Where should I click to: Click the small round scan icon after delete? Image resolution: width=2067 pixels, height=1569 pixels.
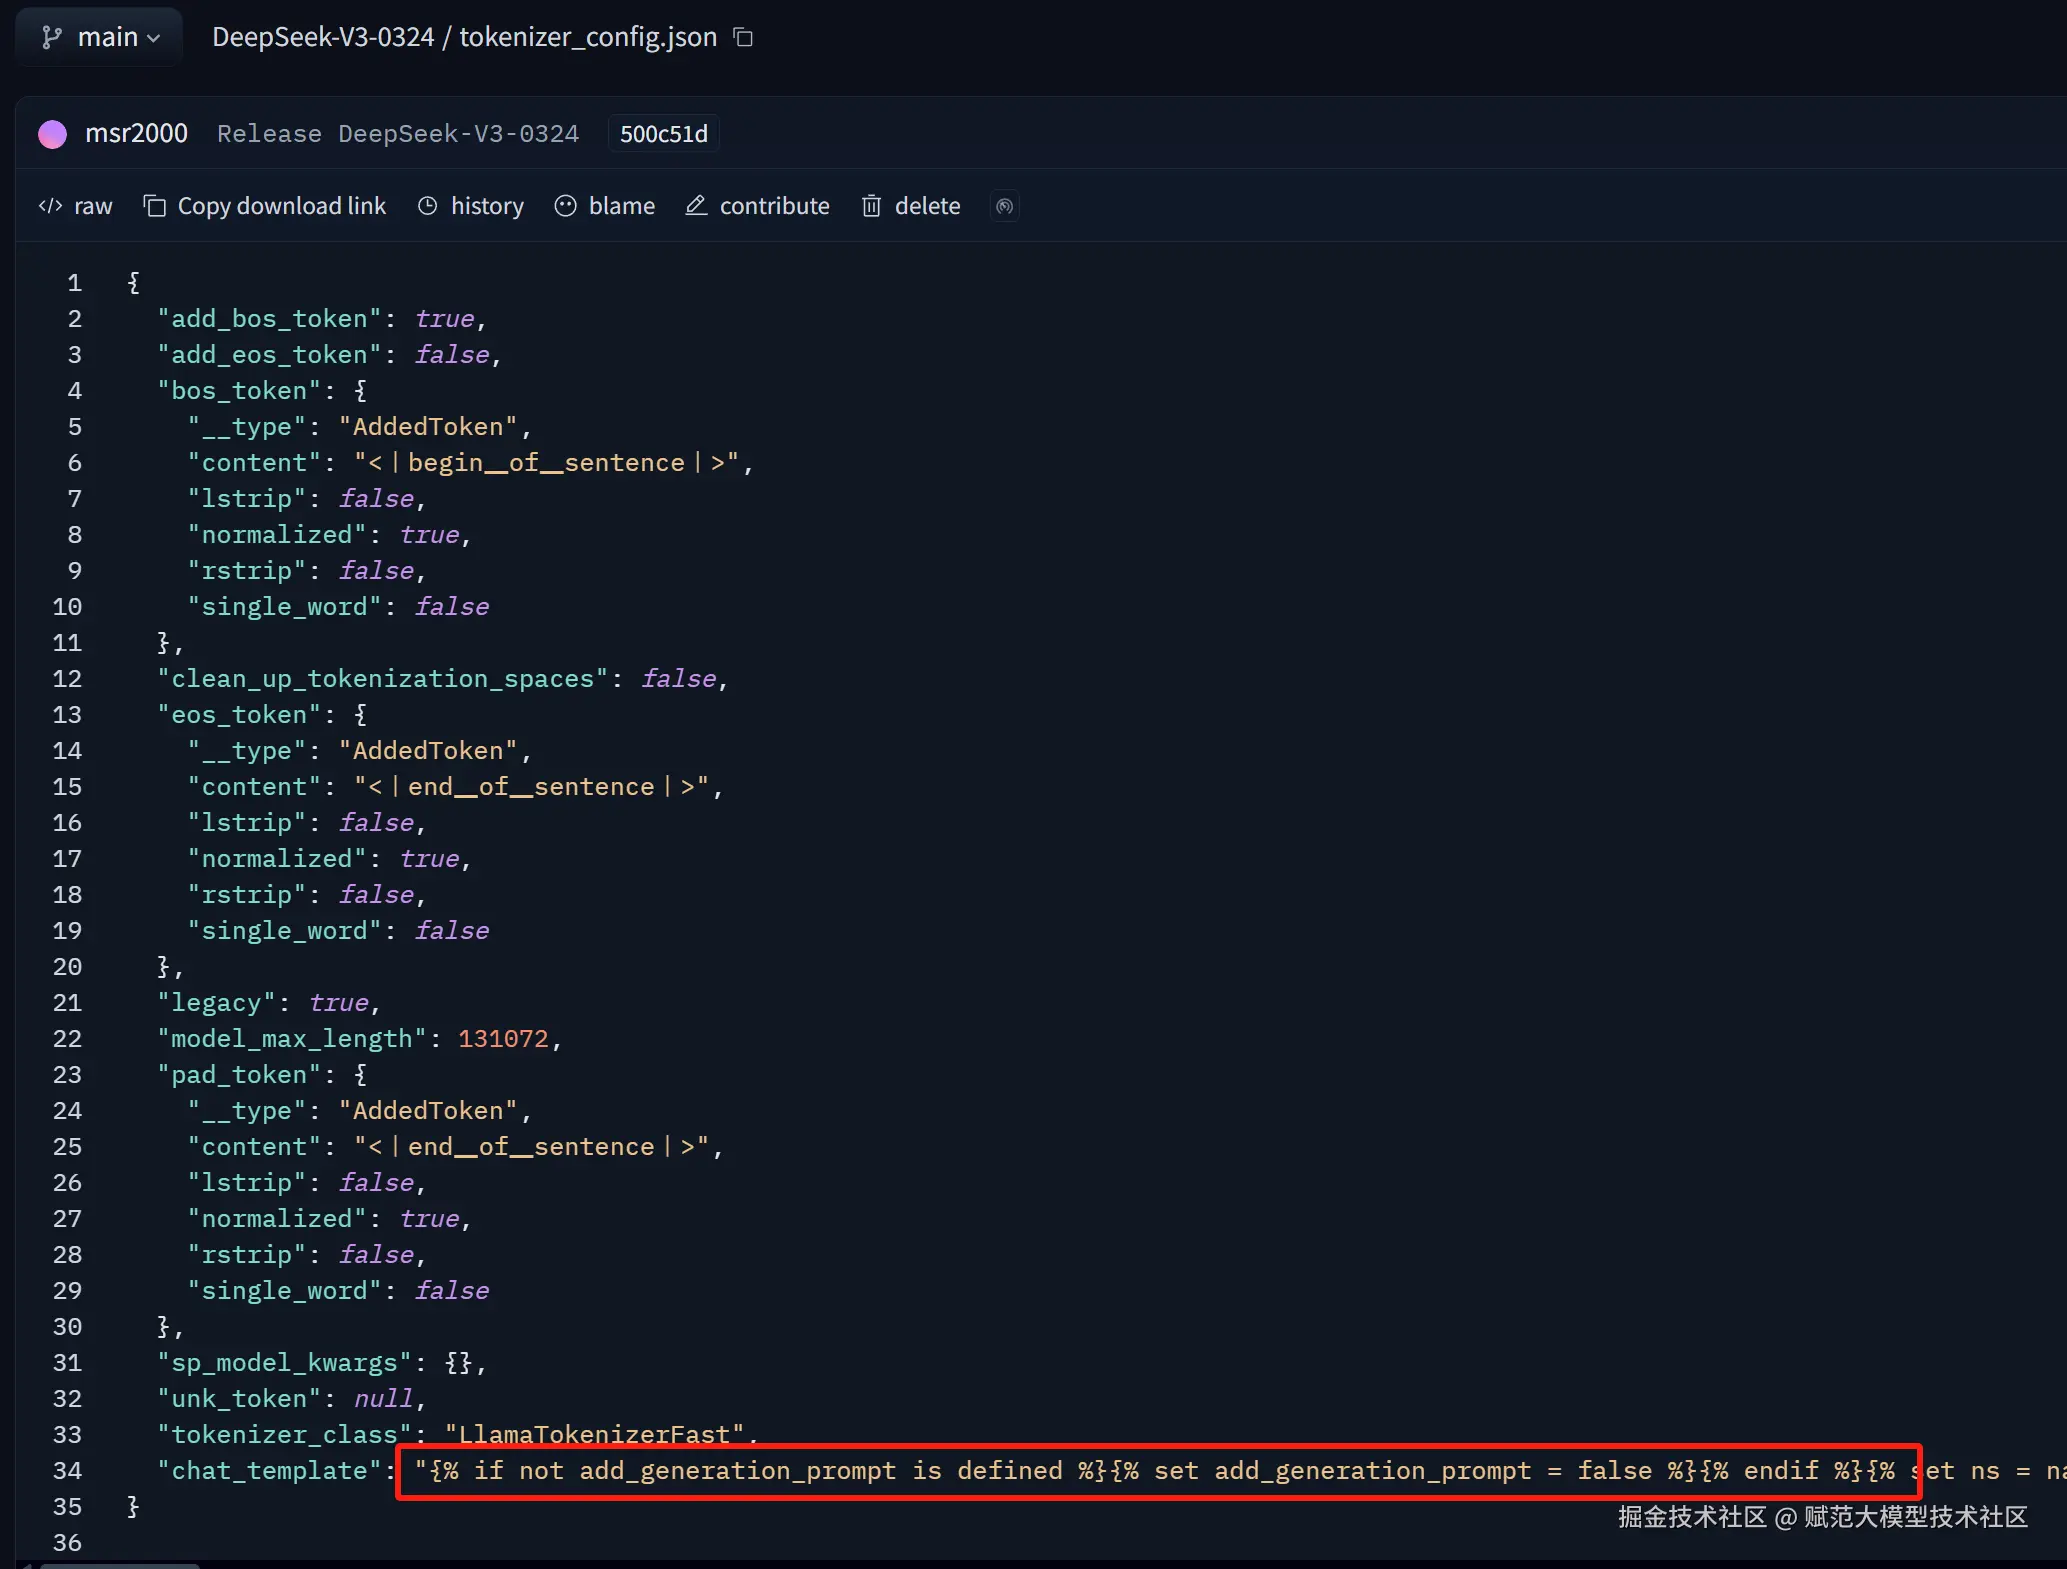1005,206
